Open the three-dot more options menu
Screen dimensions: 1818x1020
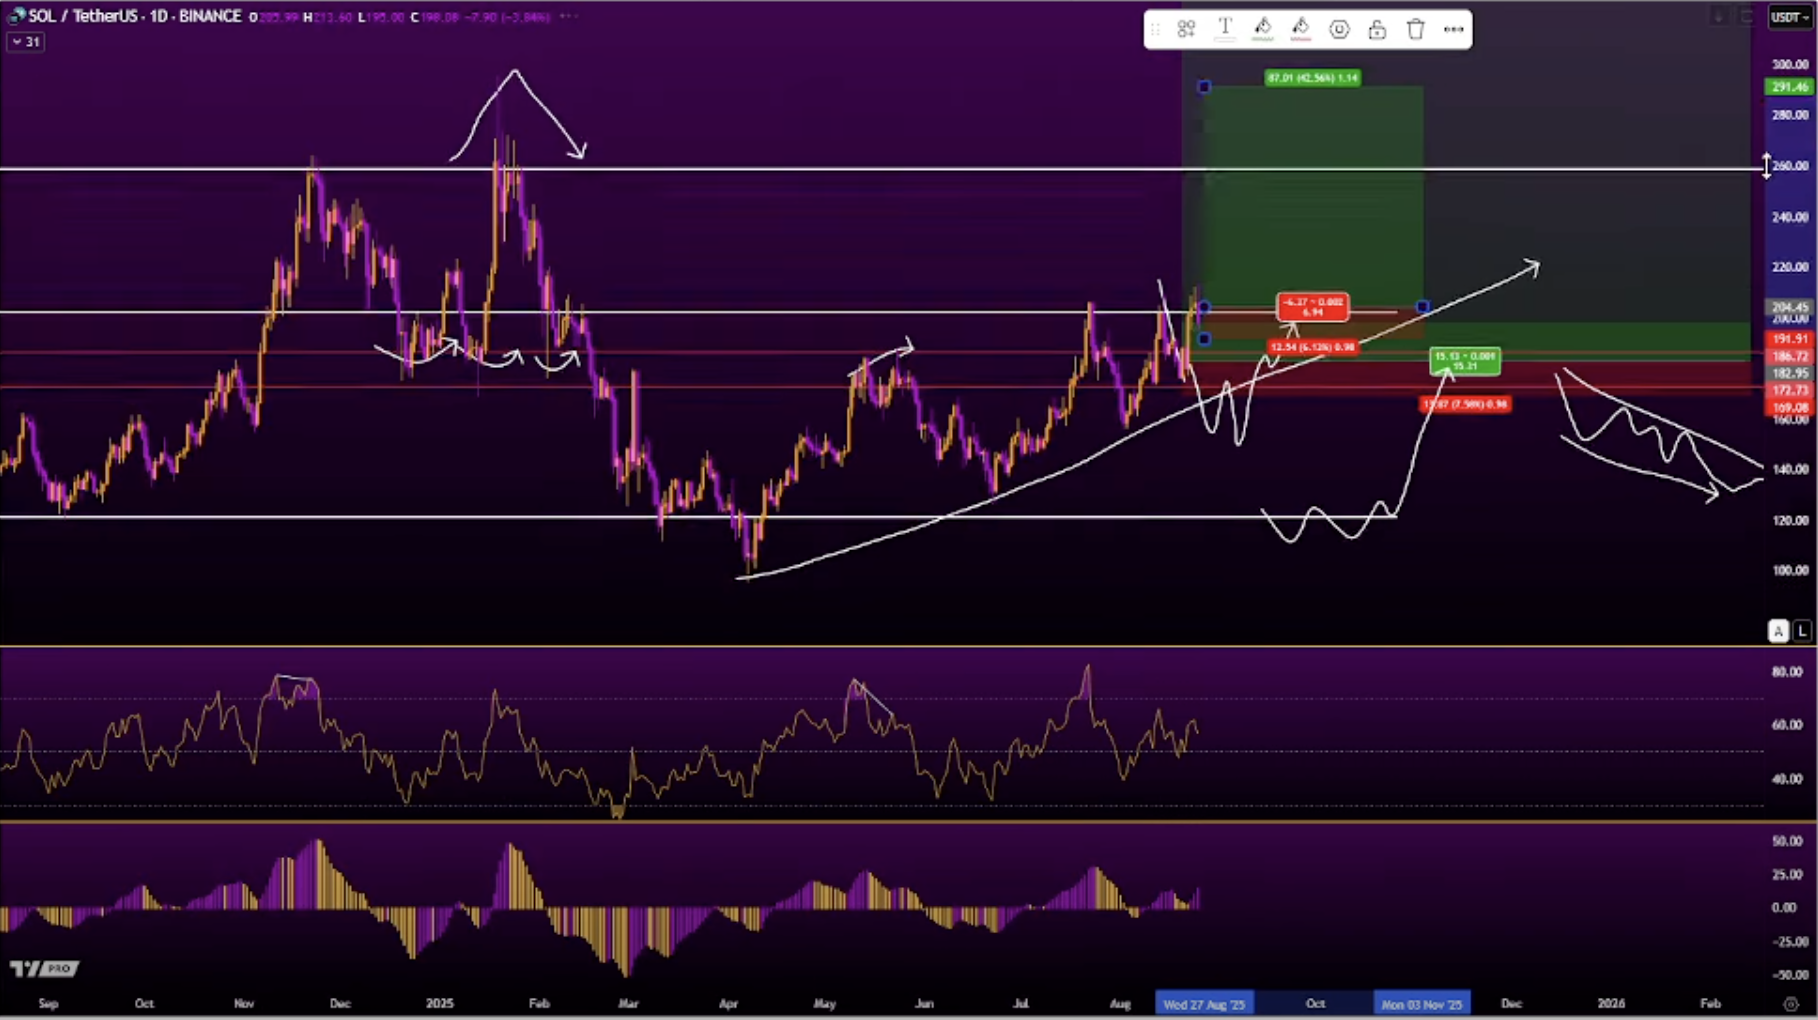click(1453, 30)
